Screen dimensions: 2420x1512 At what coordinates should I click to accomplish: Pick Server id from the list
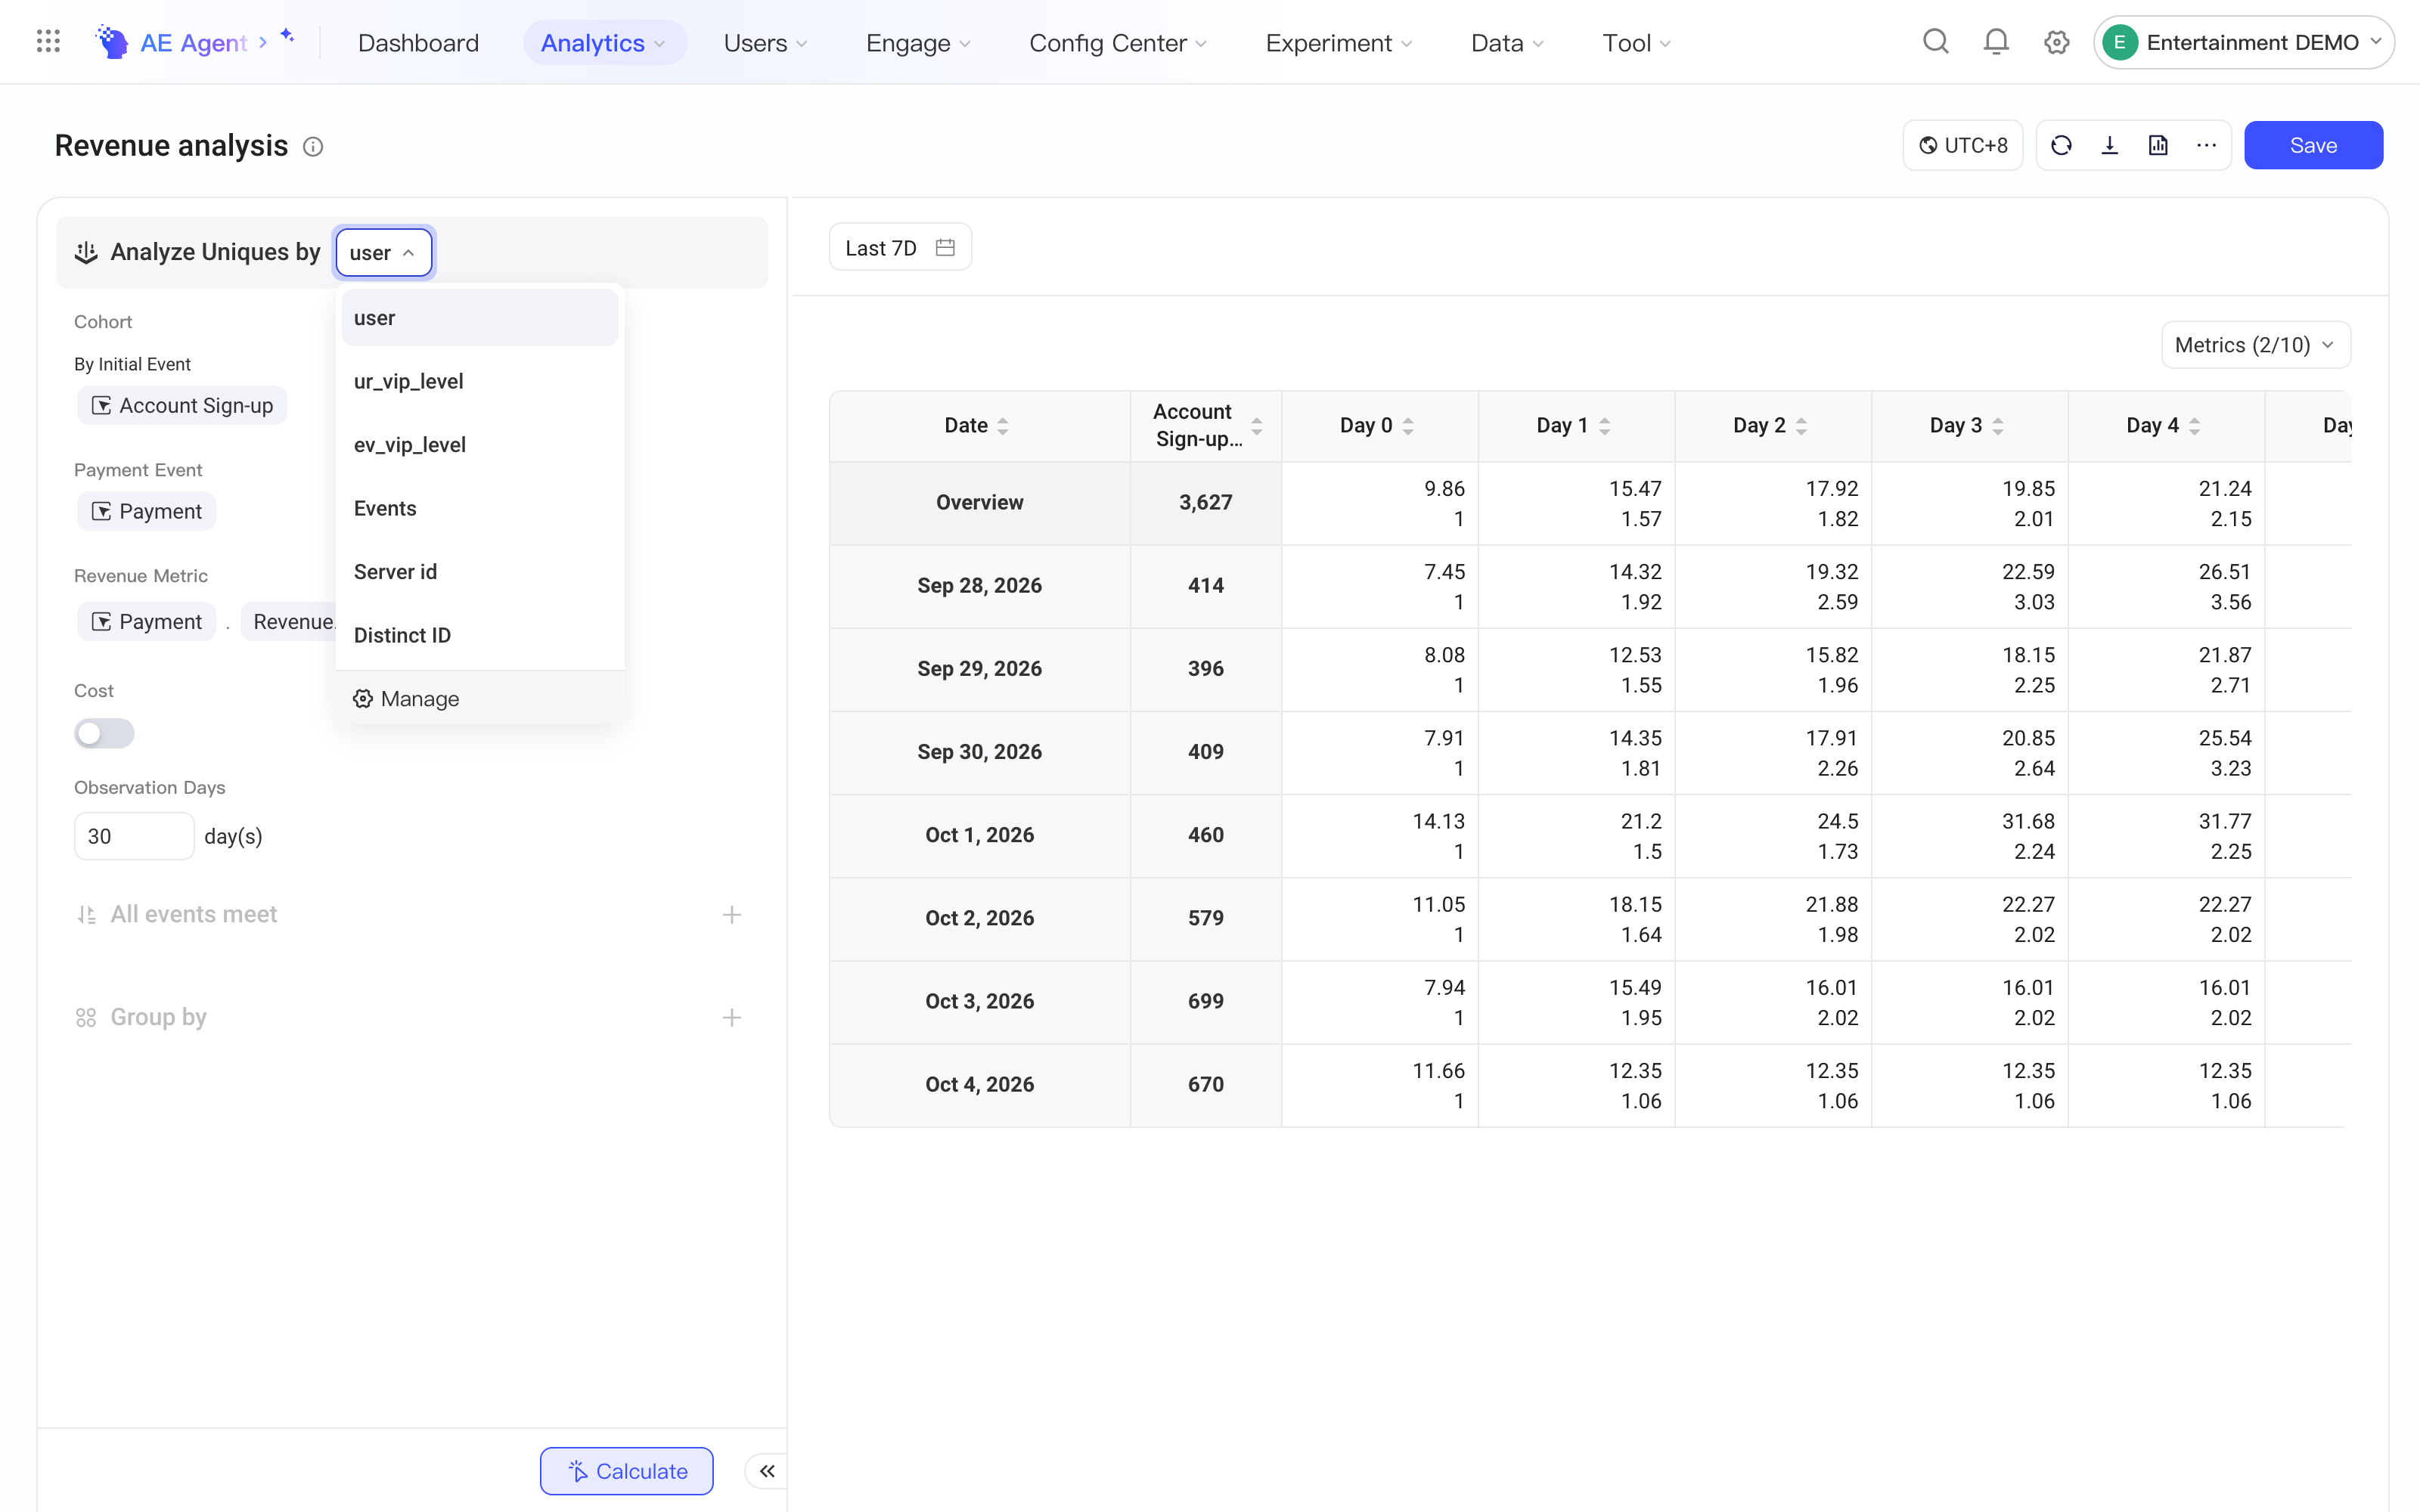click(x=480, y=572)
